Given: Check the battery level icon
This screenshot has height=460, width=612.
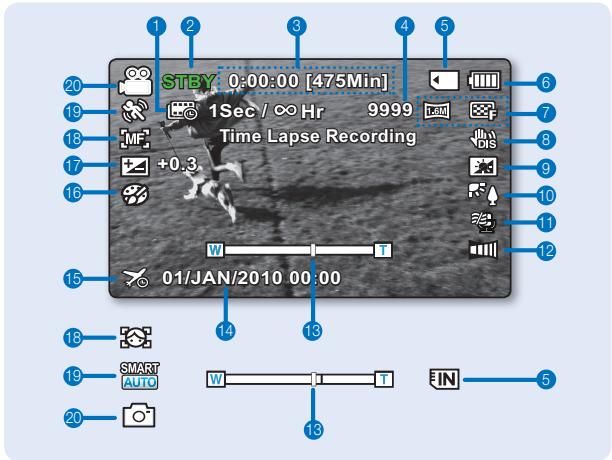Looking at the screenshot, I should coord(484,81).
